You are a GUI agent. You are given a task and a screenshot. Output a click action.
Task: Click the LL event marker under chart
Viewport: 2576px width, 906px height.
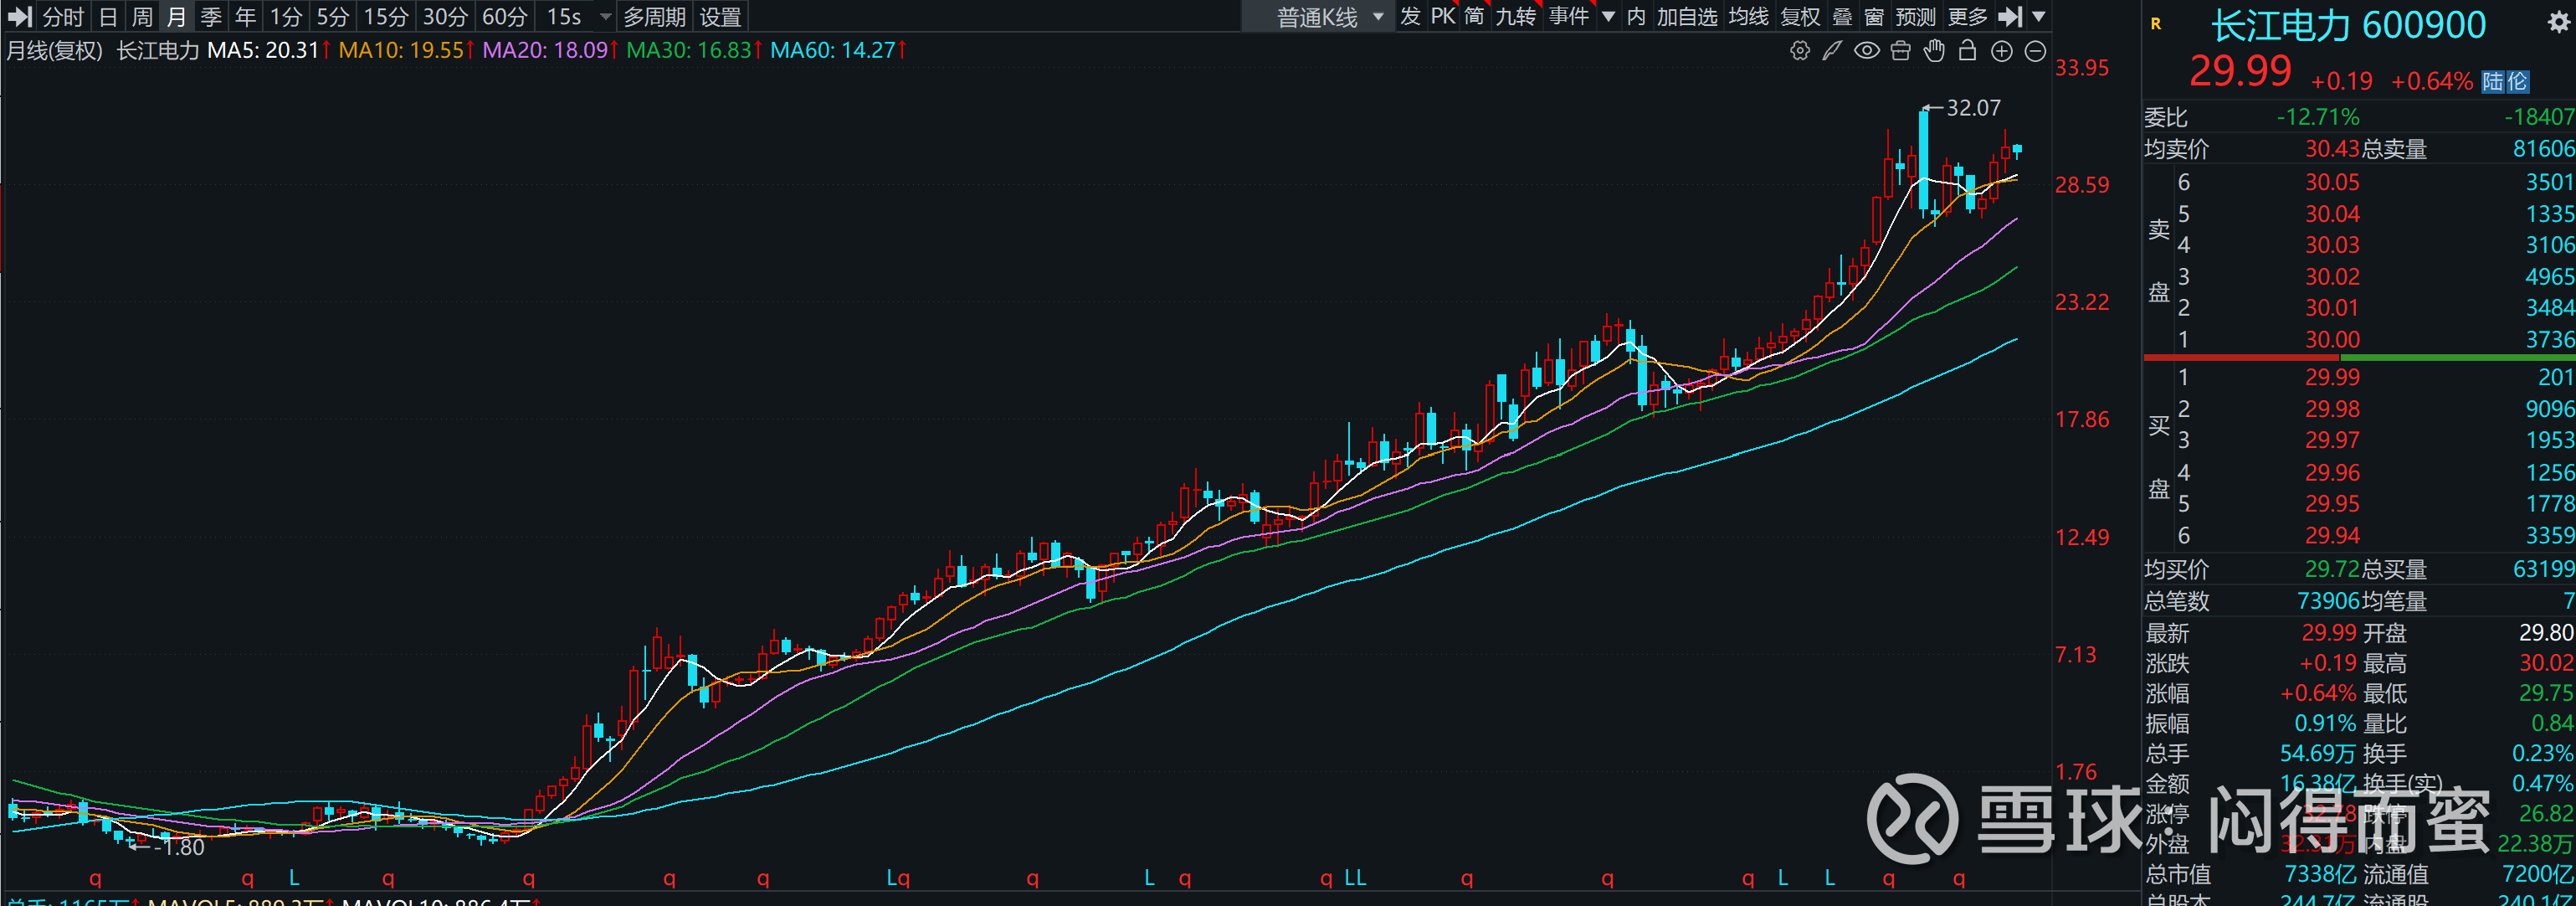(x=1354, y=878)
